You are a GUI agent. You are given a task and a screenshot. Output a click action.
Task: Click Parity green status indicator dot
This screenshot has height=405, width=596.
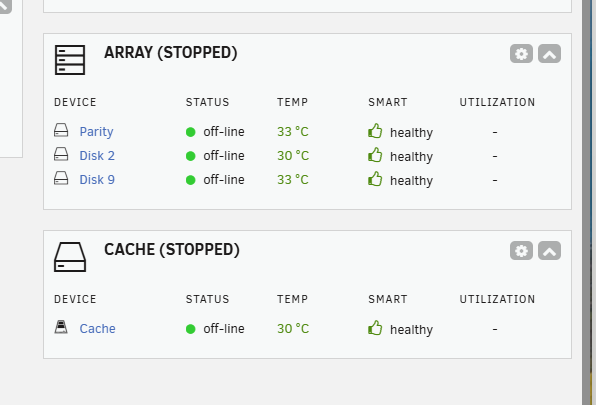coord(190,132)
